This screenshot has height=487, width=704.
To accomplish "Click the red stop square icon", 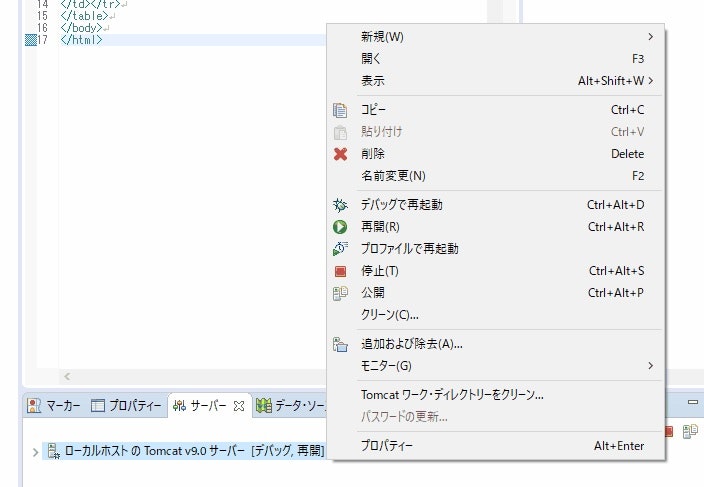I will coord(340,272).
